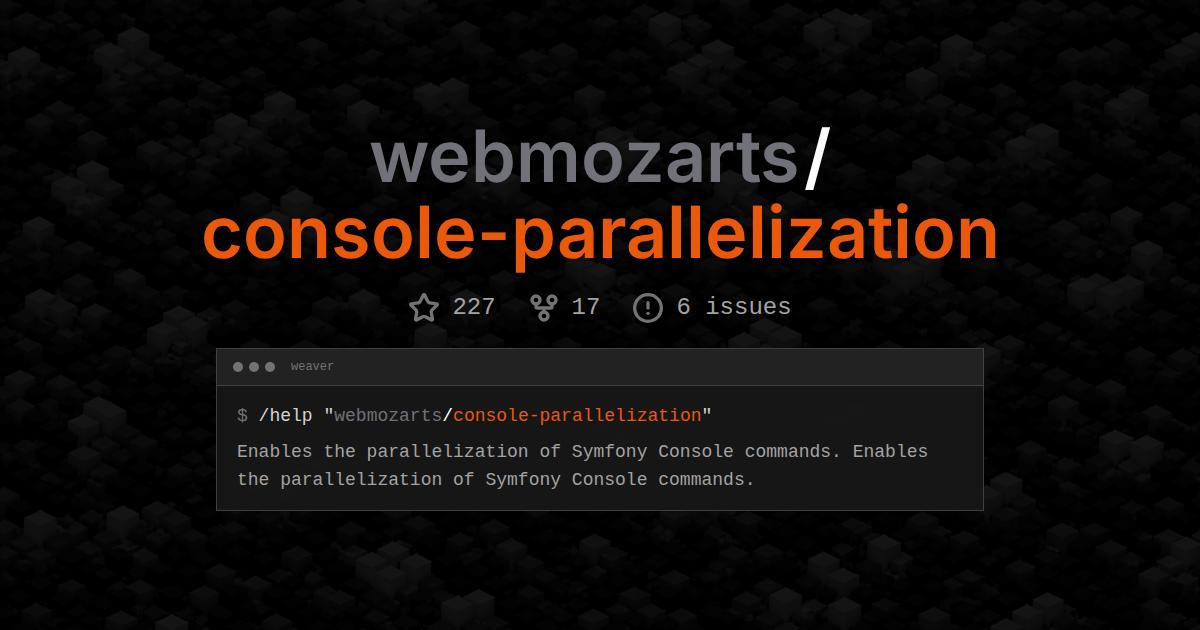
Task: Click the '6 issues' text
Action: 734,307
